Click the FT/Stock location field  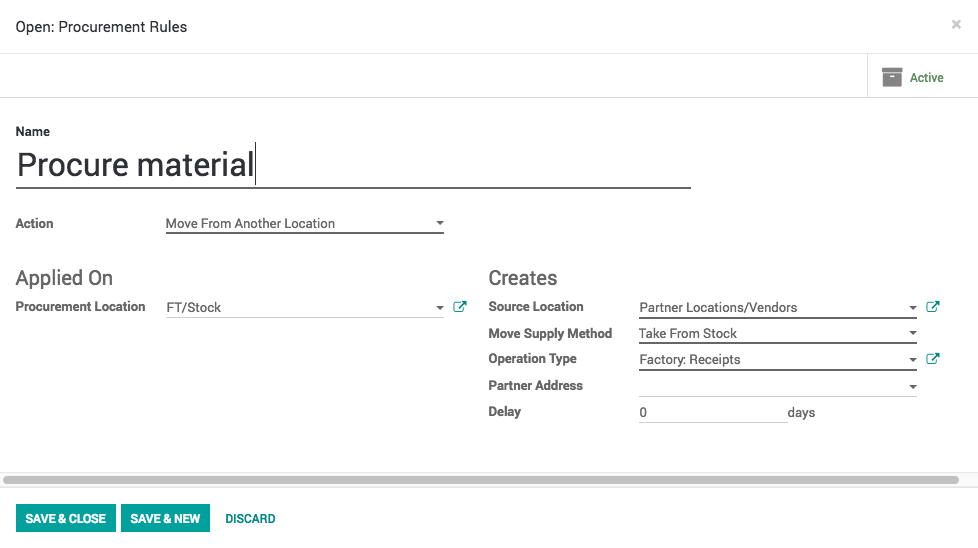click(x=298, y=308)
